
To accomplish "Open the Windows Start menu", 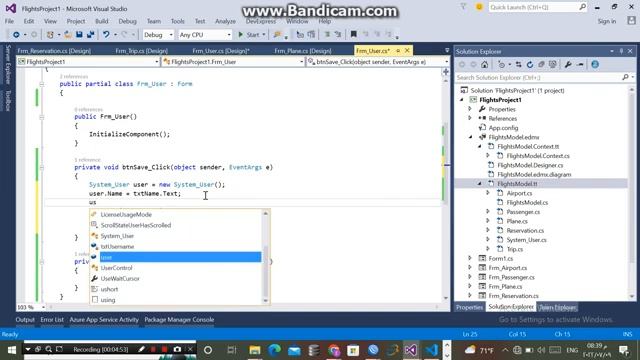I will pos(11,350).
